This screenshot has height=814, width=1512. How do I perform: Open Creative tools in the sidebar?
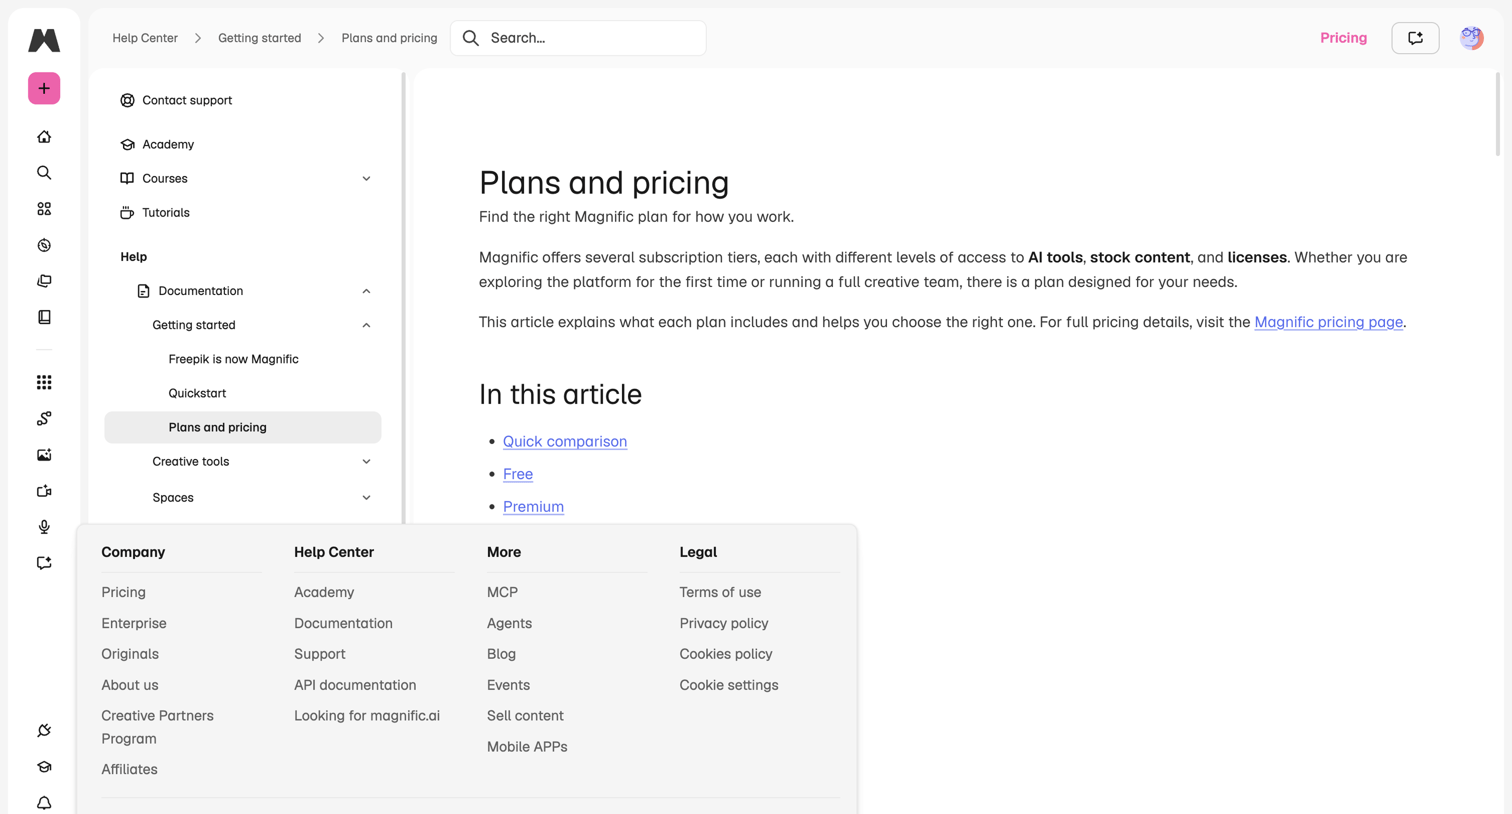[x=190, y=461]
